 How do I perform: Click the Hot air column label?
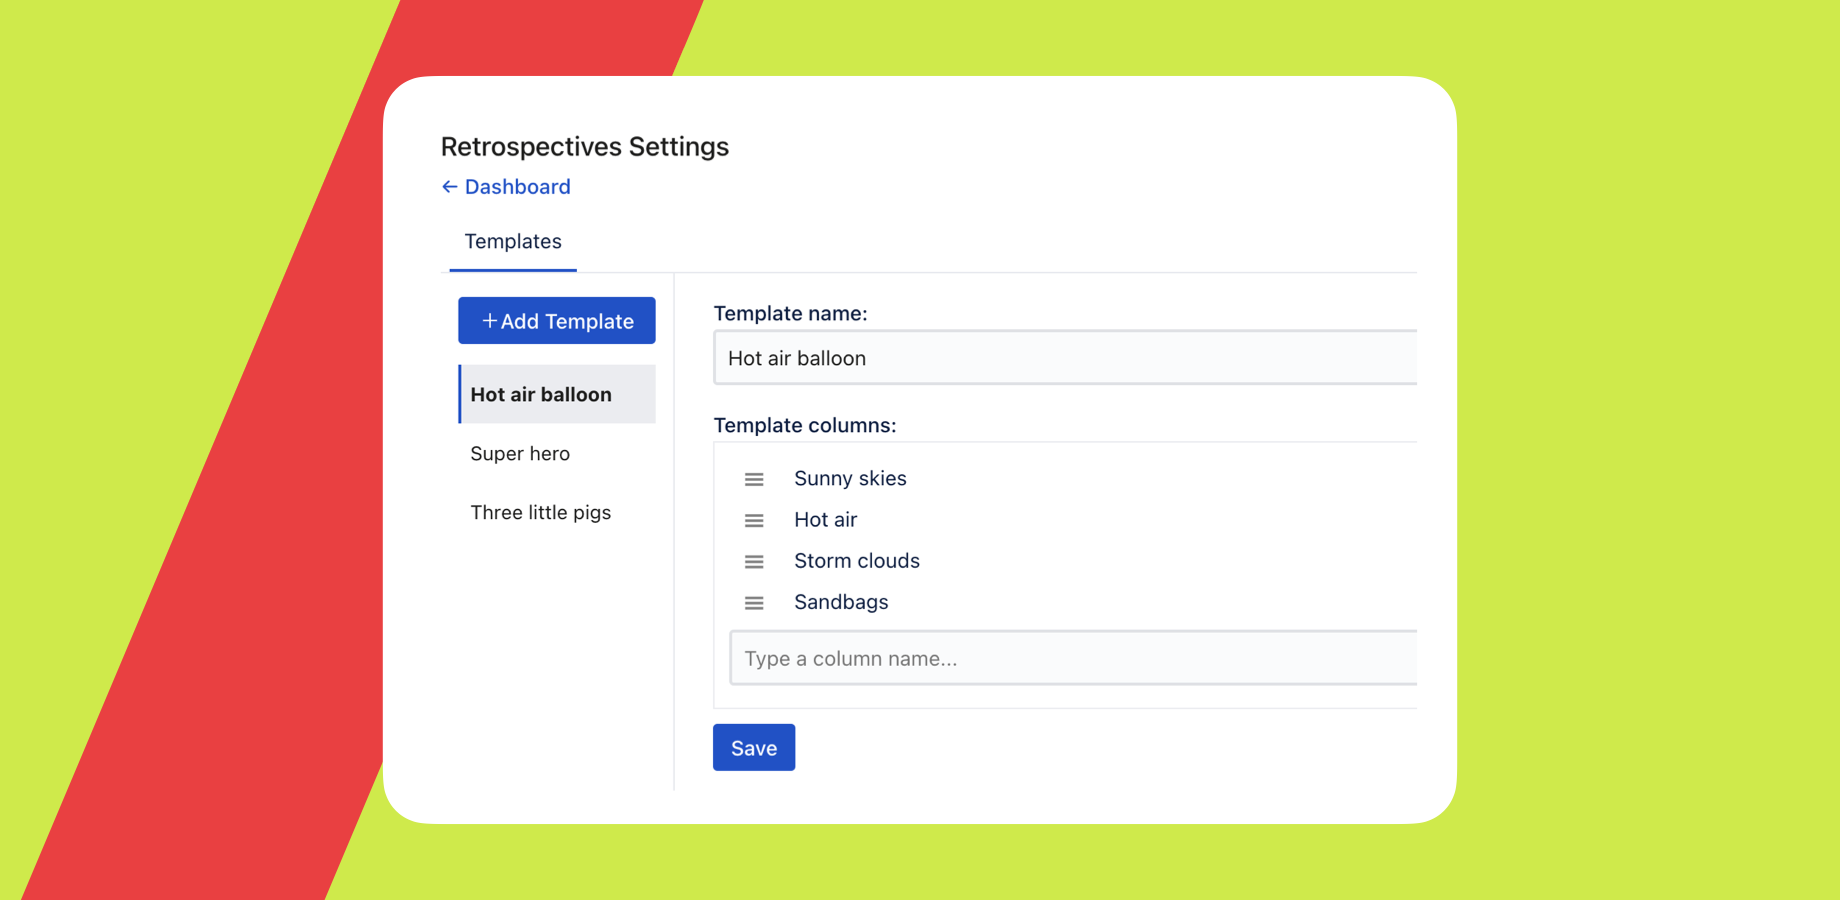pos(825,520)
